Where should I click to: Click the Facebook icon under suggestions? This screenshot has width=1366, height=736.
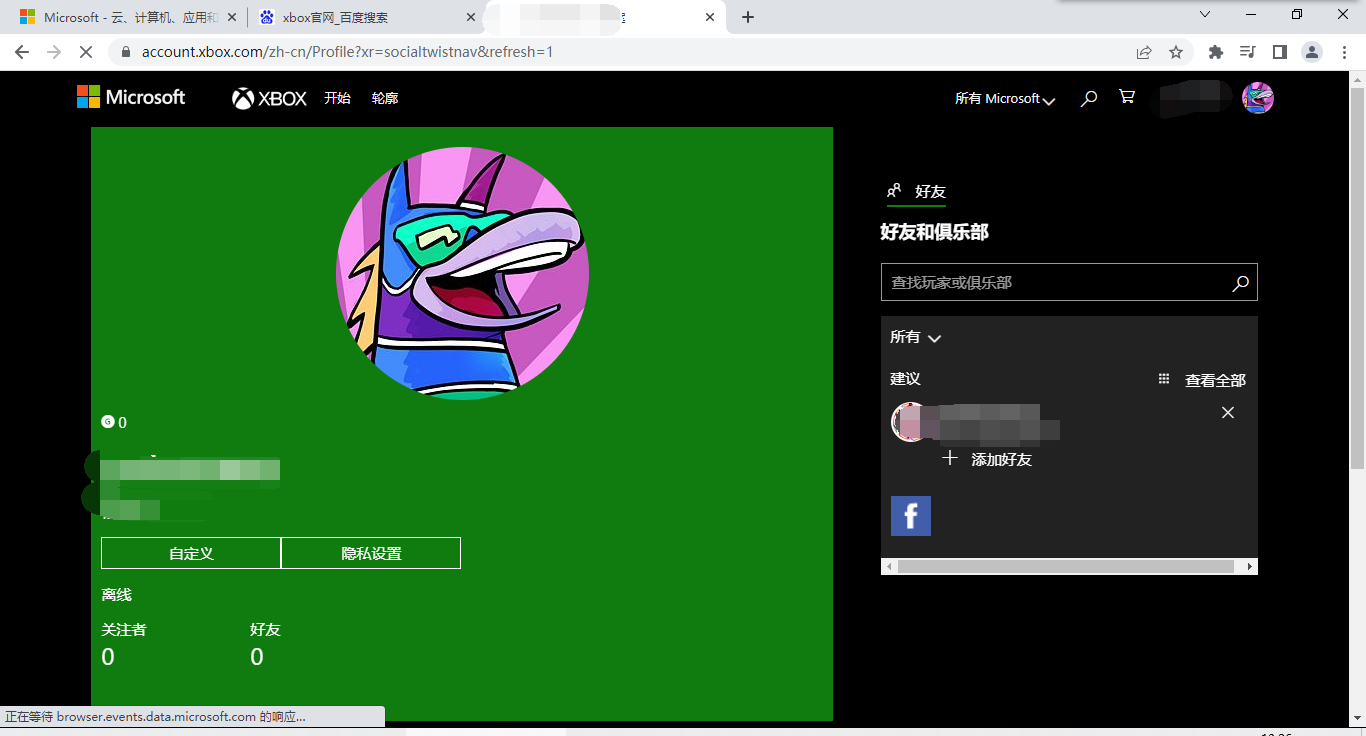coord(910,515)
